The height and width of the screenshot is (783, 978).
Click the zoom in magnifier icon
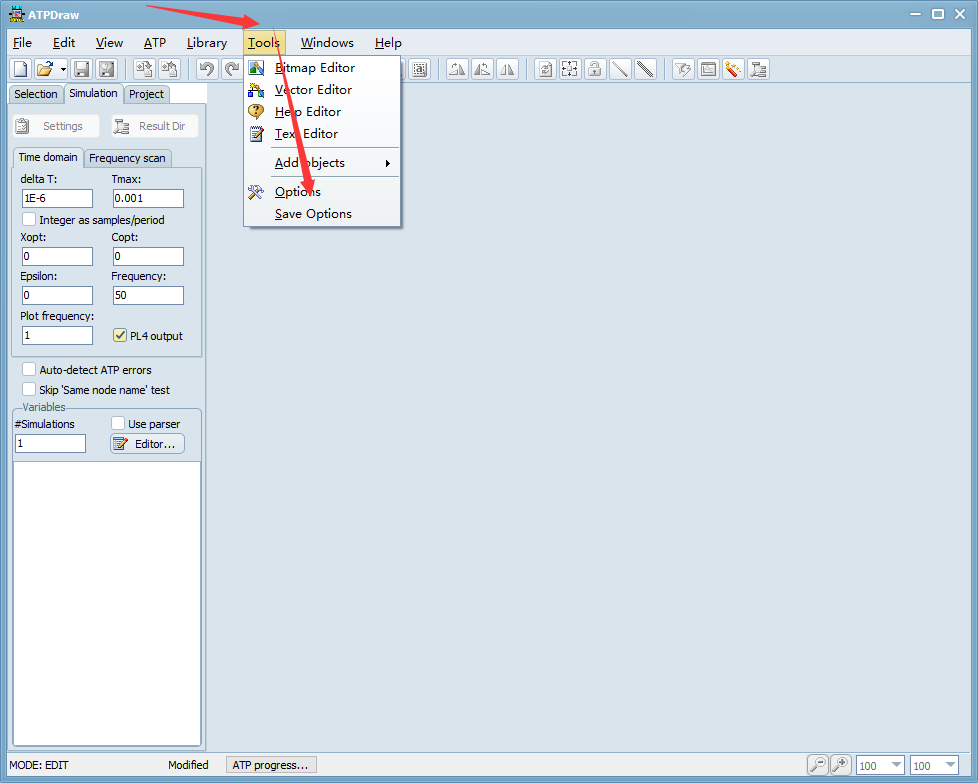click(841, 765)
